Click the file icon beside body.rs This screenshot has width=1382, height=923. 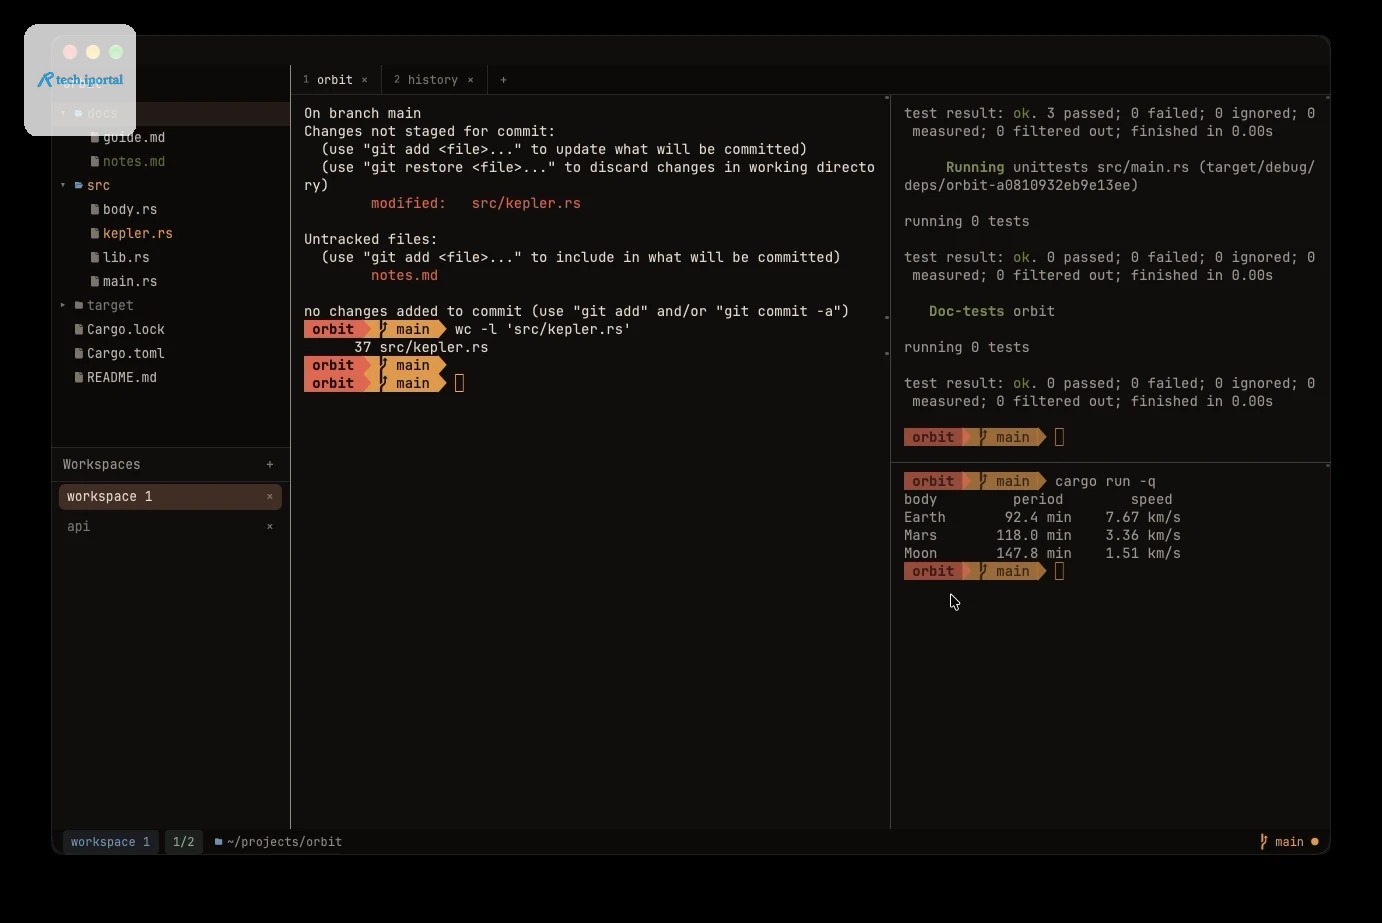coord(95,209)
